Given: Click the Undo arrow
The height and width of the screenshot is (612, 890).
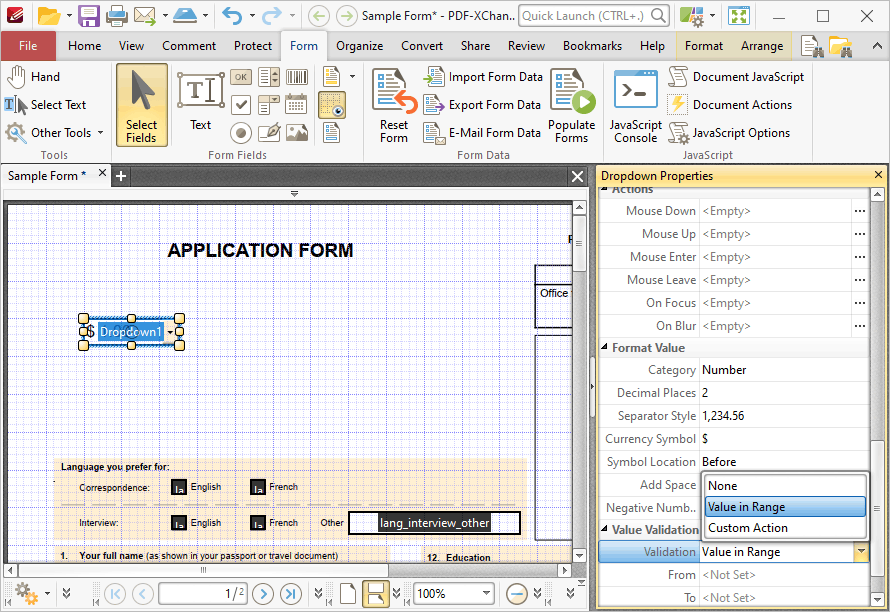Looking at the screenshot, I should tap(232, 16).
